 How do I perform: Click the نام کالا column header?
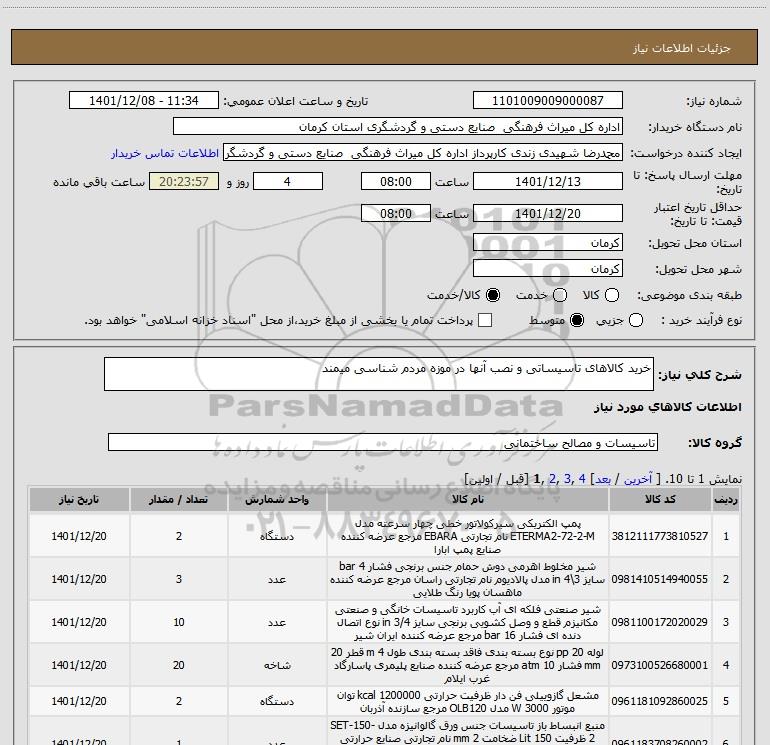468,500
